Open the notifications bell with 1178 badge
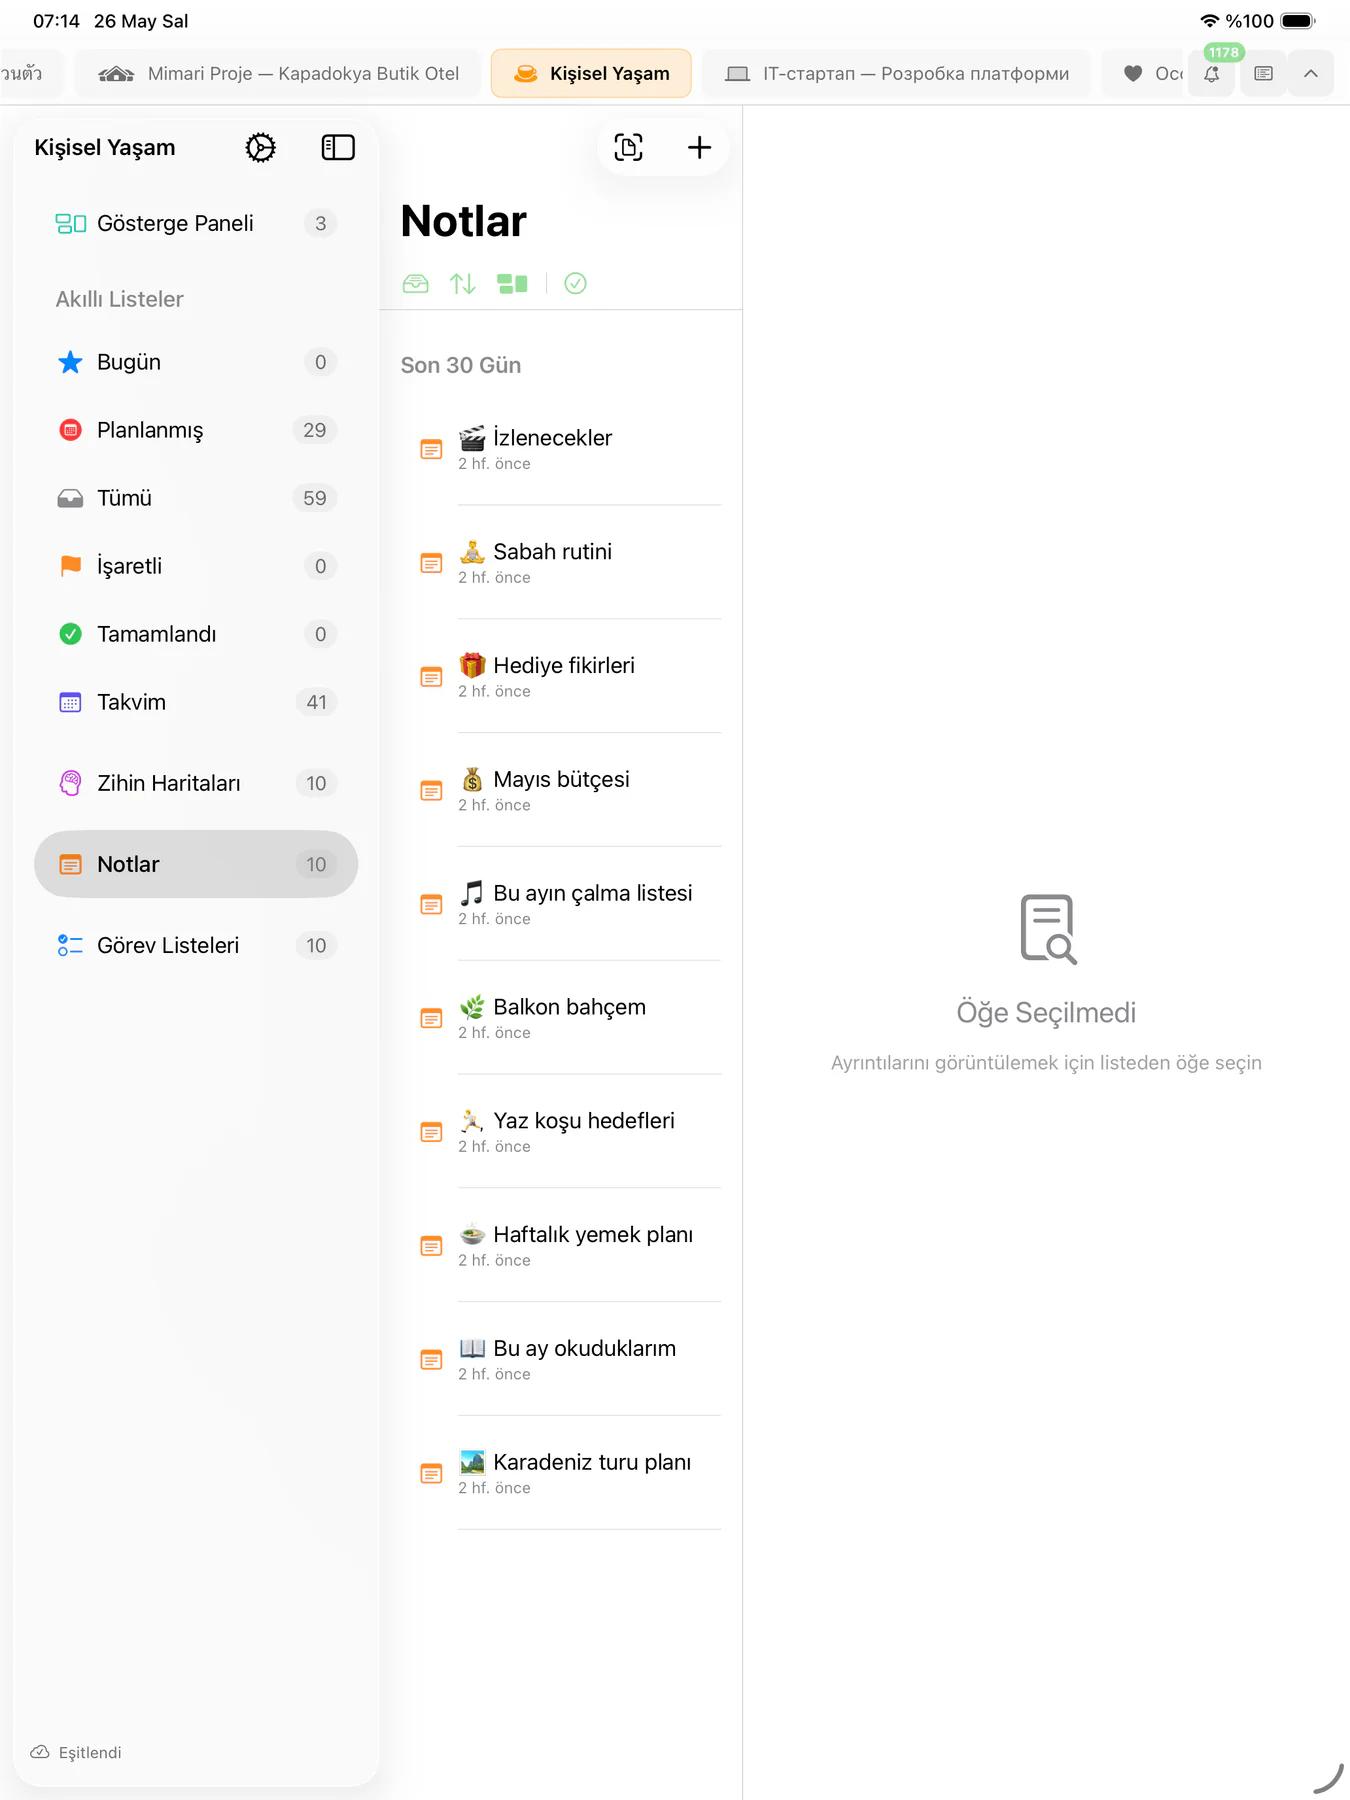Image resolution: width=1350 pixels, height=1800 pixels. point(1211,73)
